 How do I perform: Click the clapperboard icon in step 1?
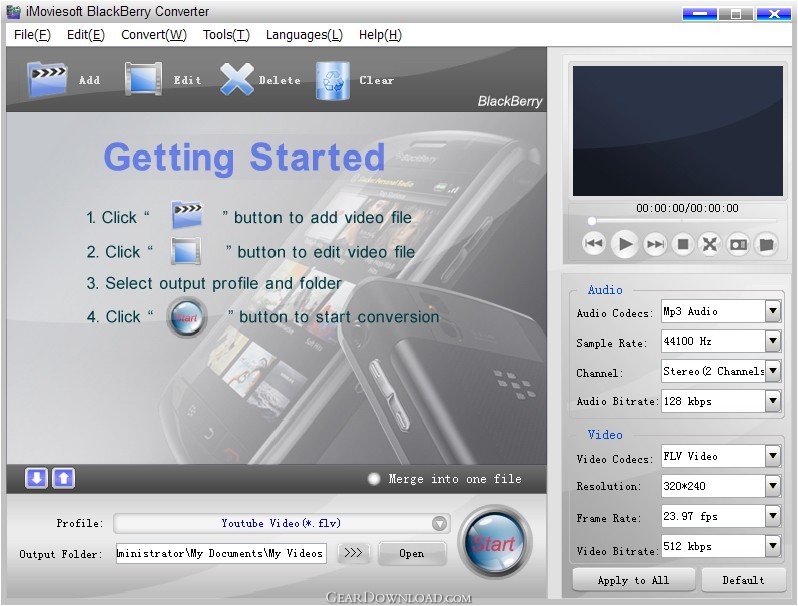point(187,215)
